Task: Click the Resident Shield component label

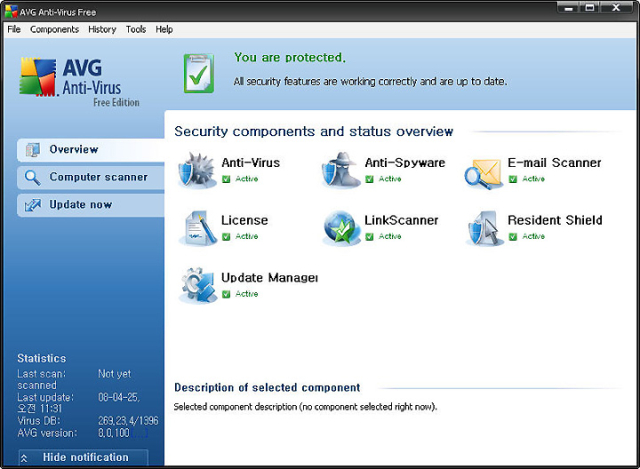Action: pyautogui.click(x=555, y=220)
